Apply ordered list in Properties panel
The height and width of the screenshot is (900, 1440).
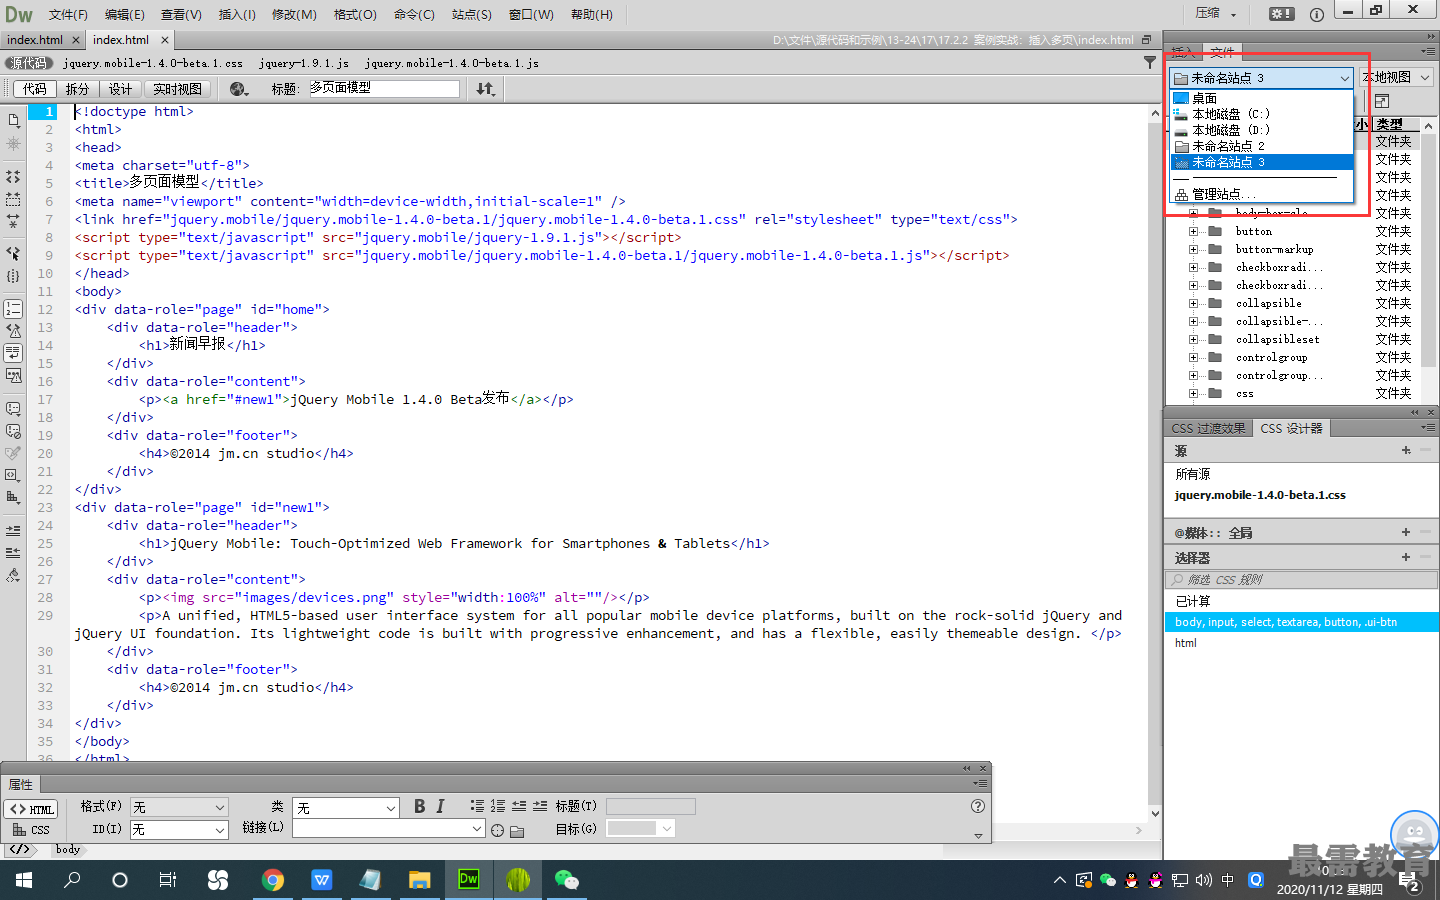[498, 806]
